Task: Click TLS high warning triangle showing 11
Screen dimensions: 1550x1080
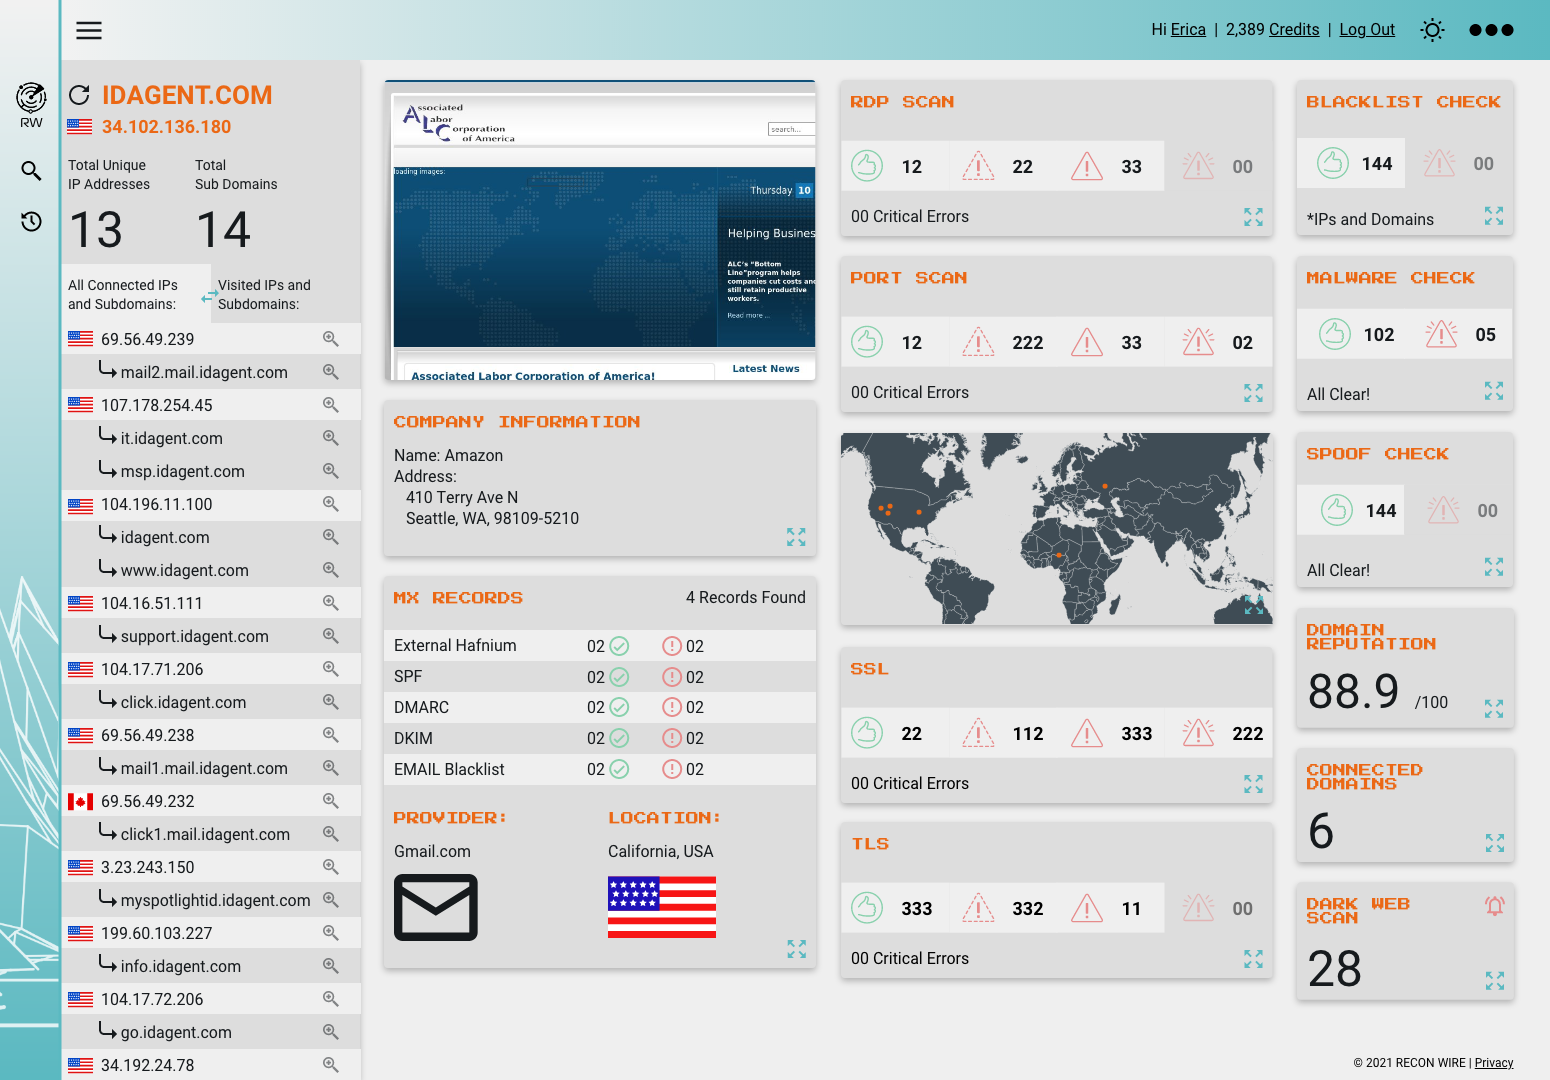Action: coord(1087,908)
